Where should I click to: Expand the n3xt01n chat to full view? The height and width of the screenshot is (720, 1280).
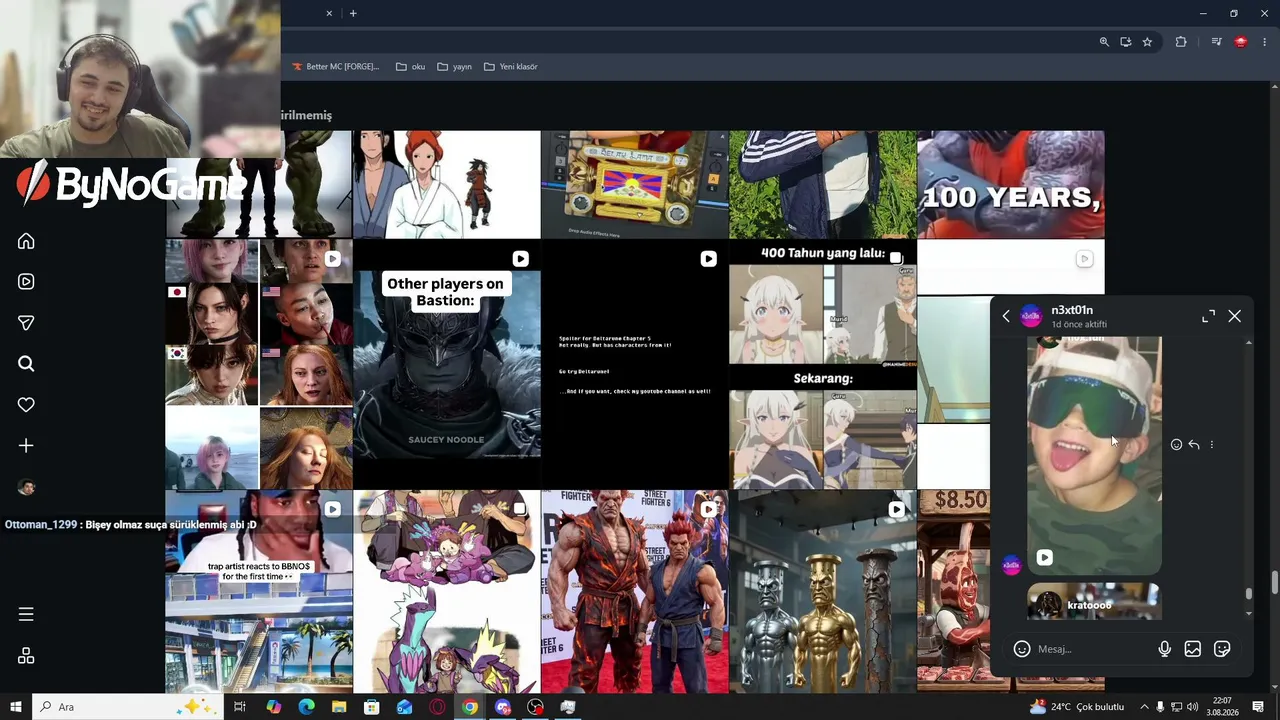click(1208, 316)
